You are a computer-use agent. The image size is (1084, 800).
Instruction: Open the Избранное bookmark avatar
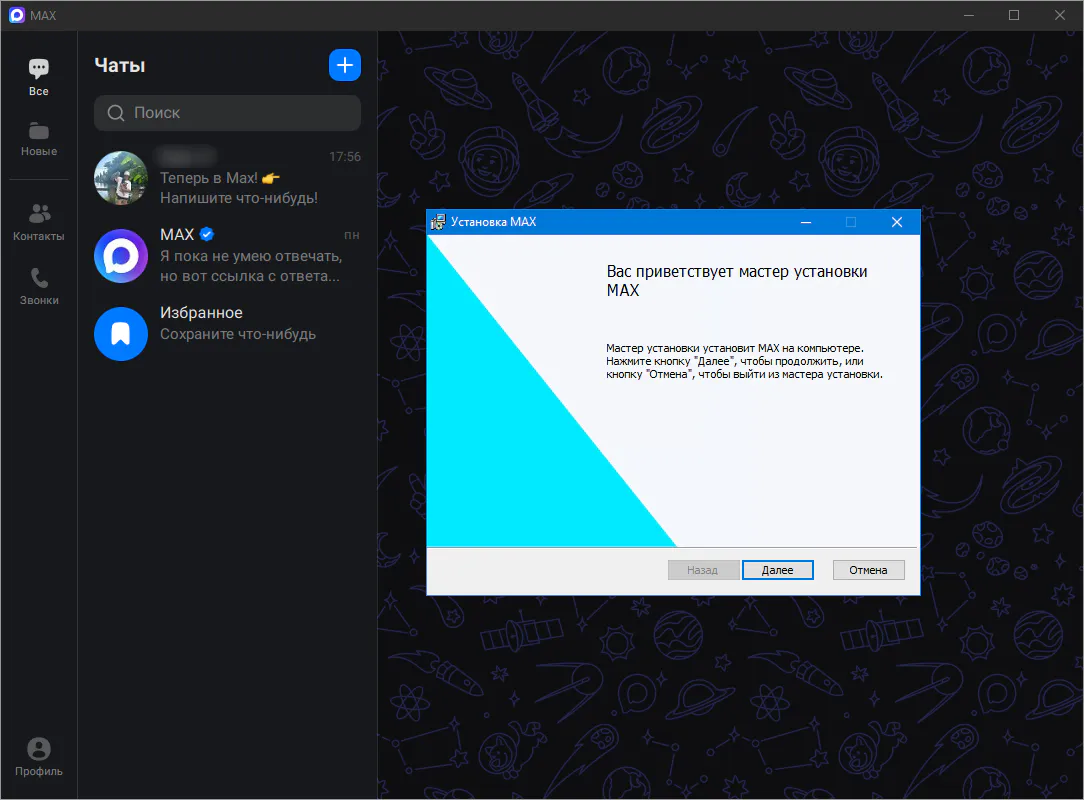(121, 334)
